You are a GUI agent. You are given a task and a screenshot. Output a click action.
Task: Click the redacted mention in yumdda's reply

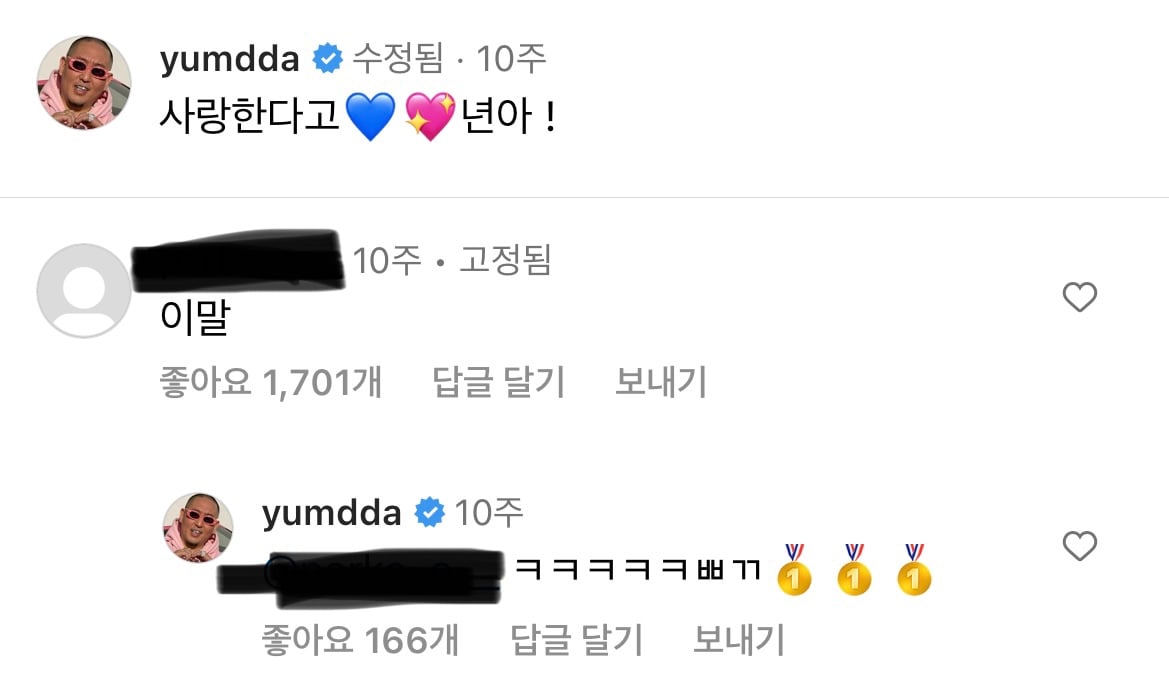(359, 575)
